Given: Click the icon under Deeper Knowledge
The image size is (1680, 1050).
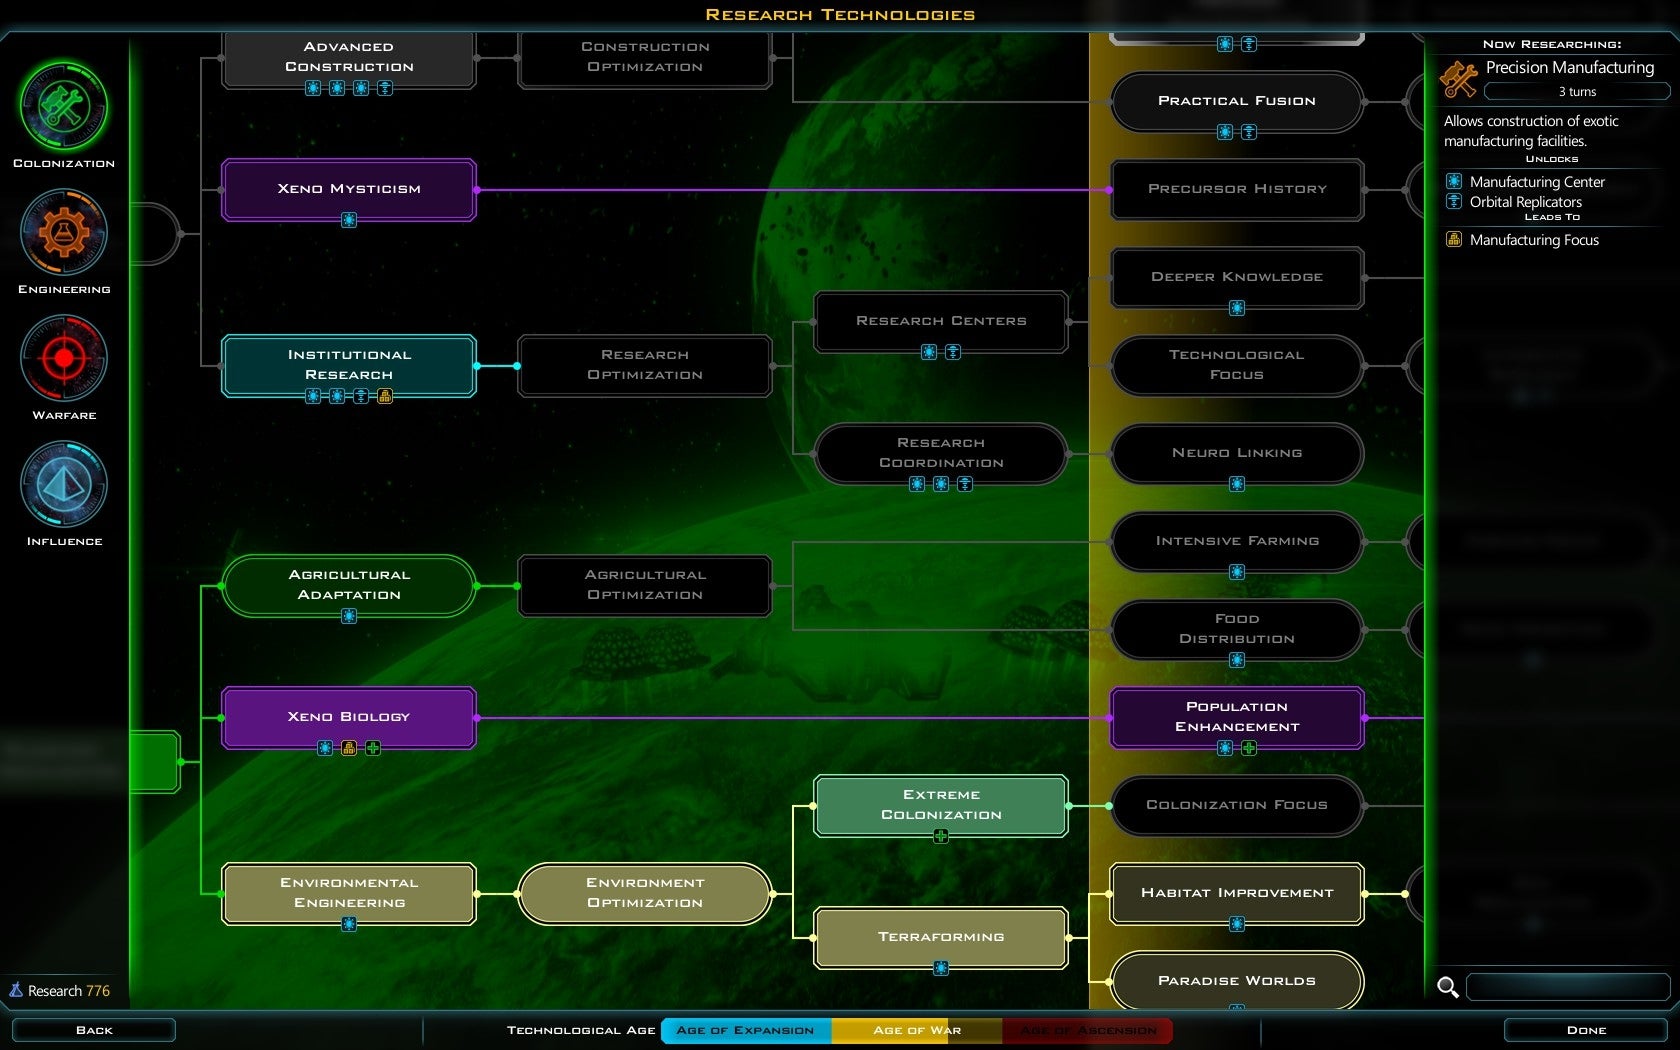Looking at the screenshot, I should 1237,308.
